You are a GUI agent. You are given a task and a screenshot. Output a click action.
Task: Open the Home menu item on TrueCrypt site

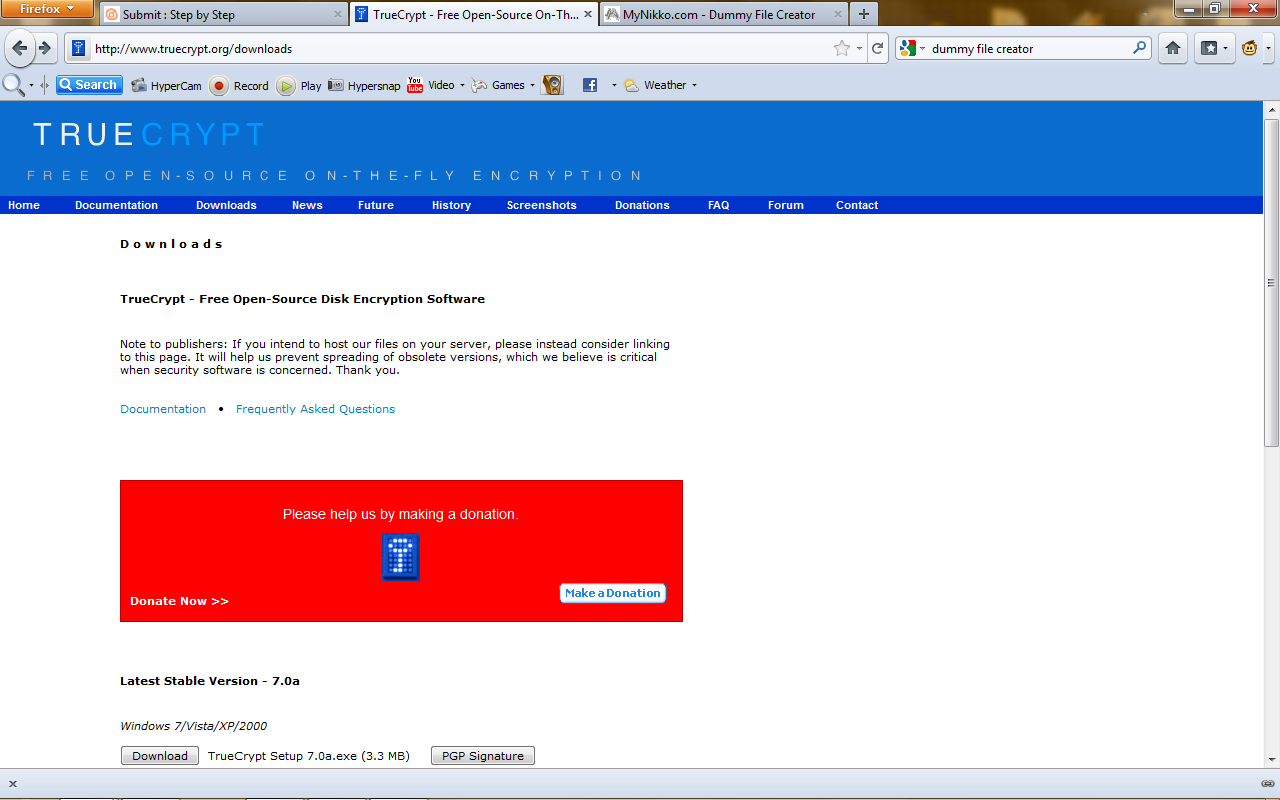pos(24,205)
